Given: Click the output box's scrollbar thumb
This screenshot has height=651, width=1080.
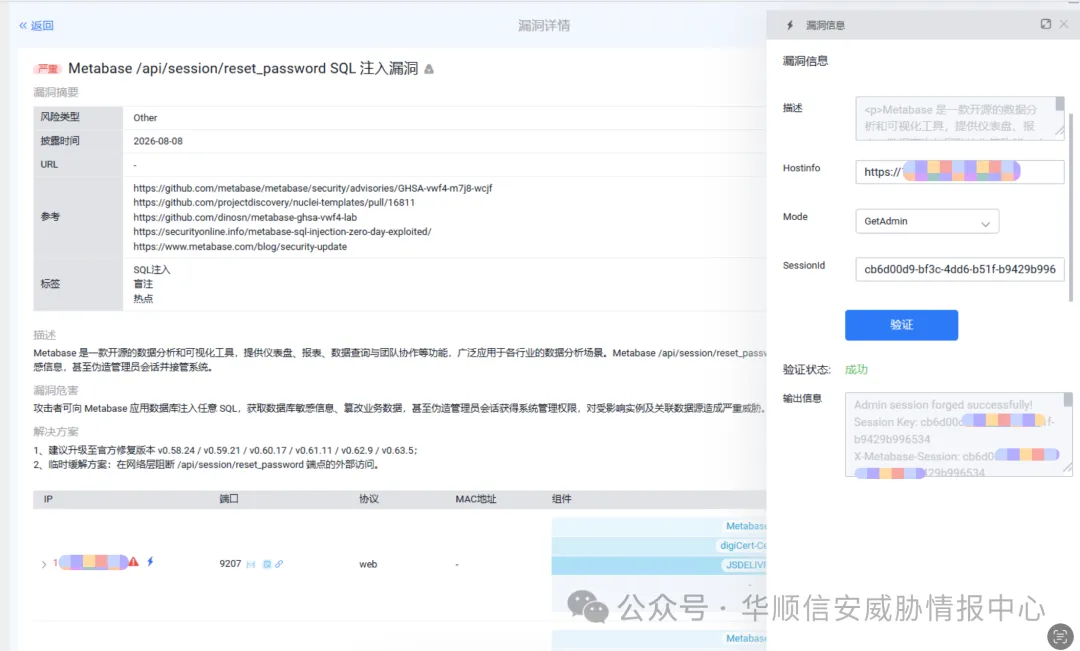Looking at the screenshot, I should [x=1068, y=400].
